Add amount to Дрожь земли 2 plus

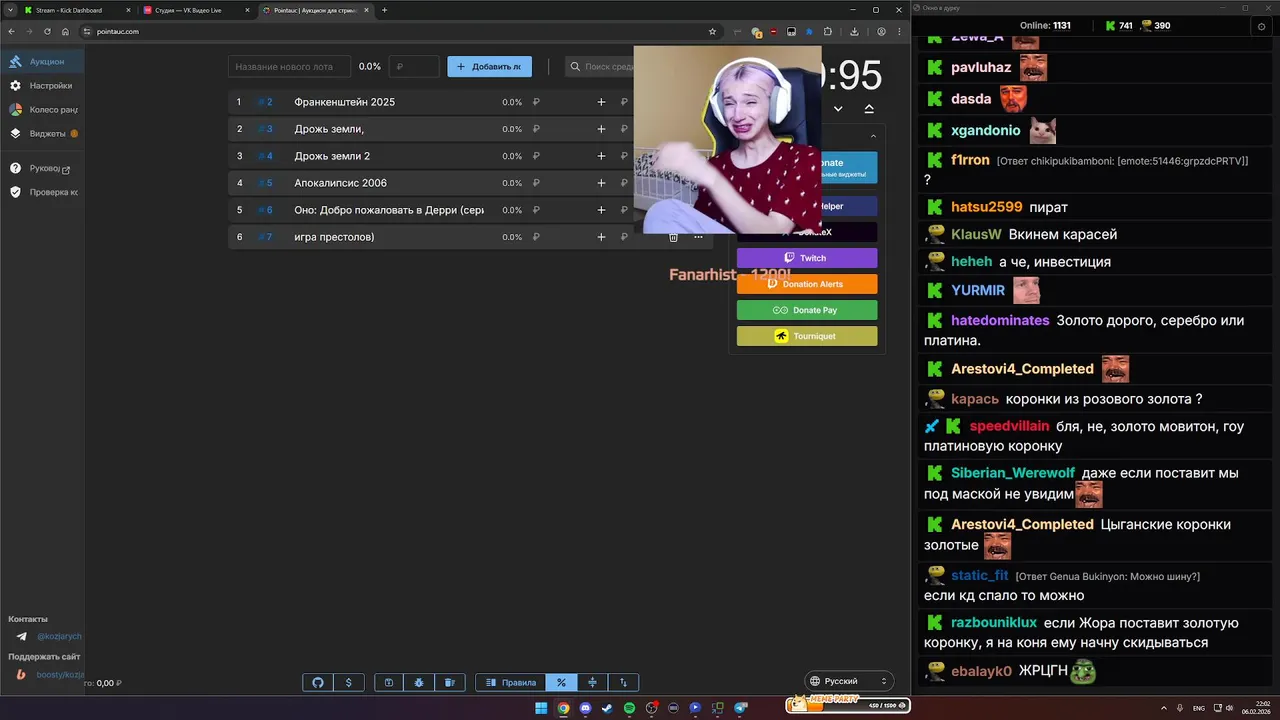click(x=601, y=156)
